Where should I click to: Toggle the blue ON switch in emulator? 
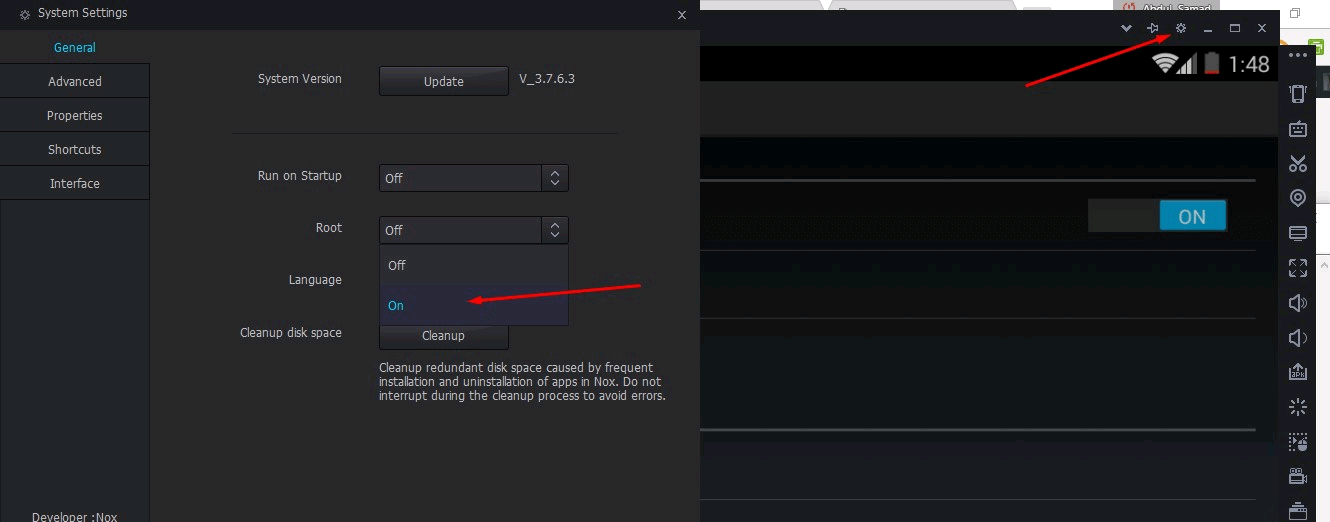(1192, 216)
